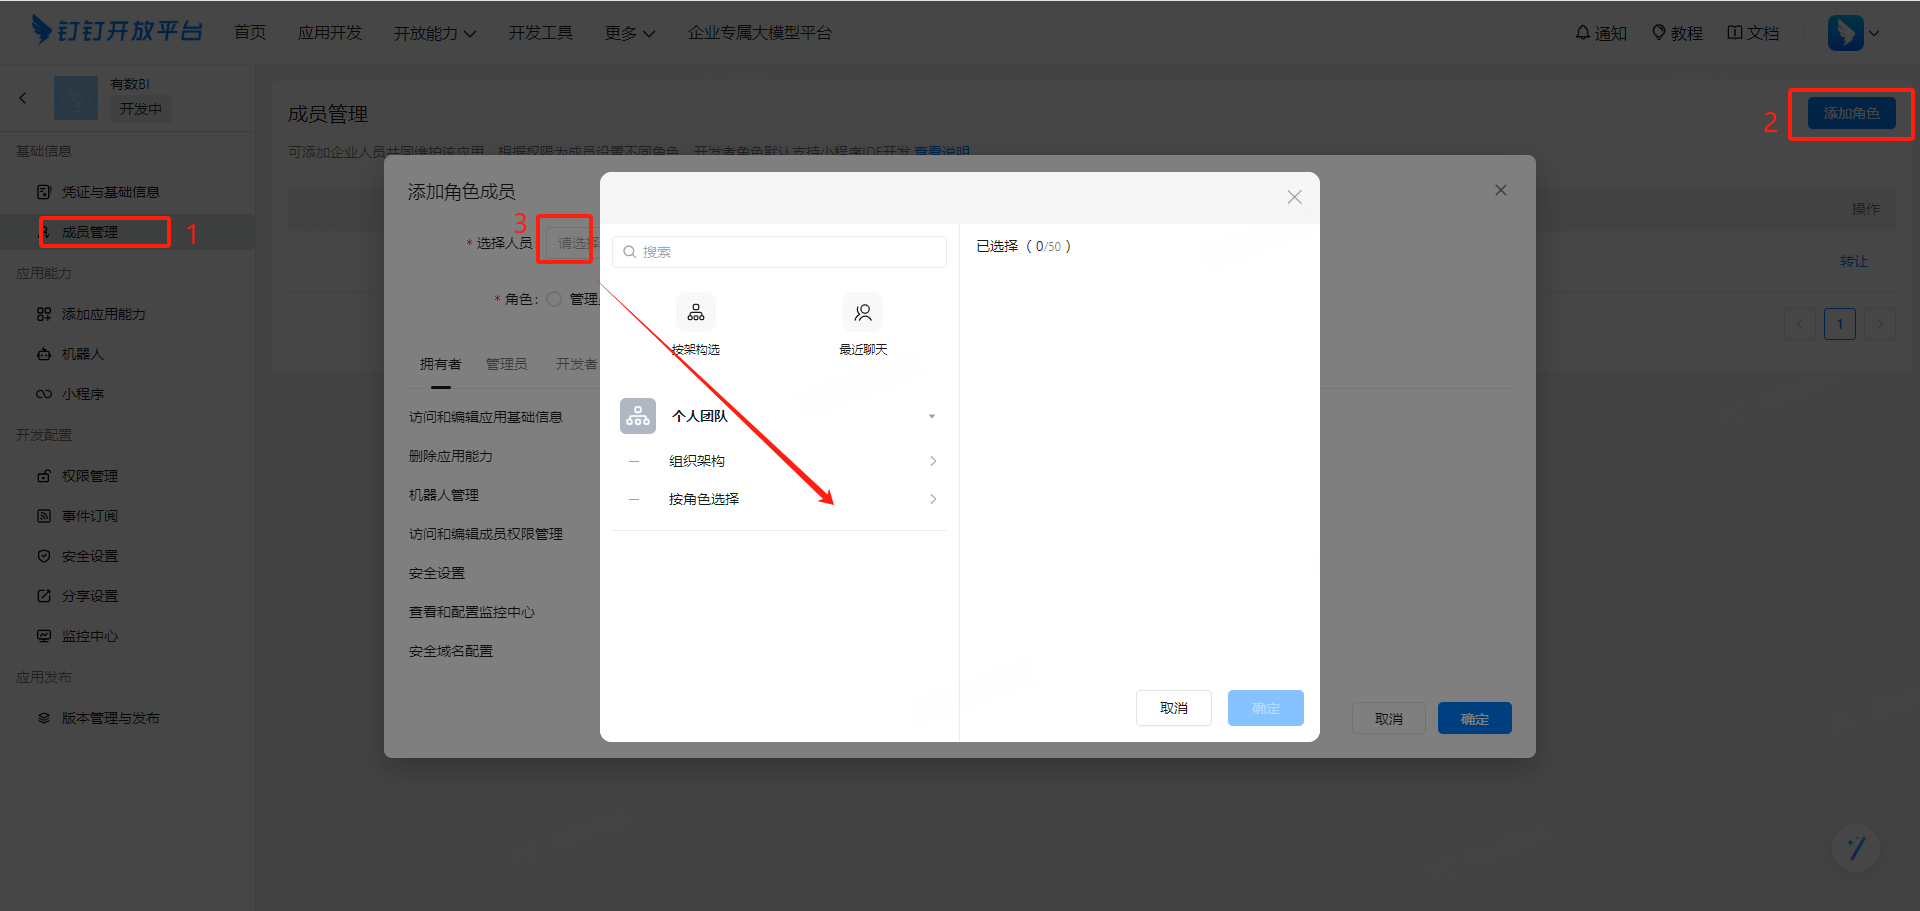This screenshot has width=1920, height=911.
Task: Close the member picker dialog
Action: [x=1294, y=197]
